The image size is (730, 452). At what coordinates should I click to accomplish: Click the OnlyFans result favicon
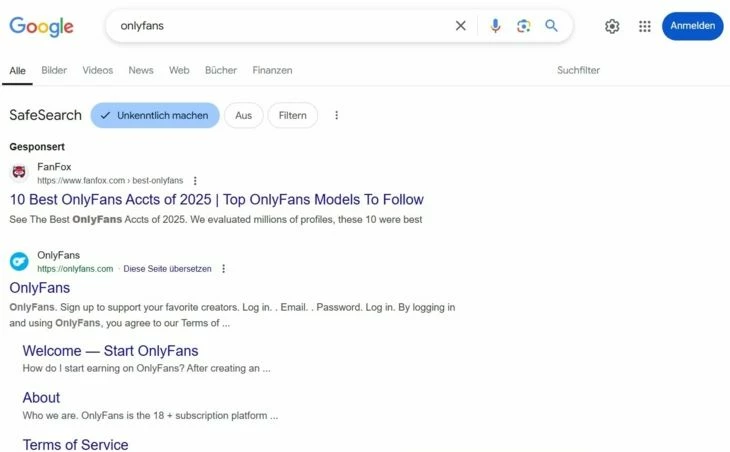(x=19, y=261)
